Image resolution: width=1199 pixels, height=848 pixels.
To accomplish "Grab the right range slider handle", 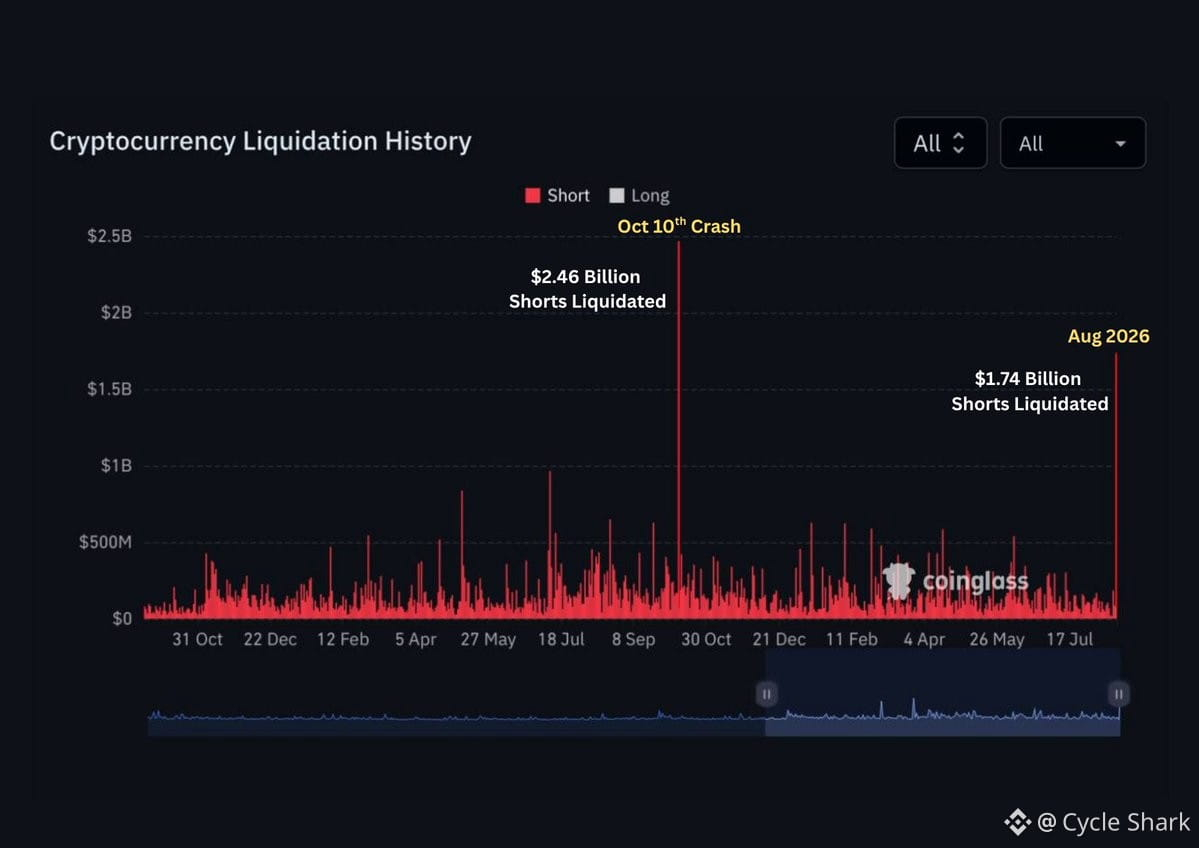I will (1118, 694).
